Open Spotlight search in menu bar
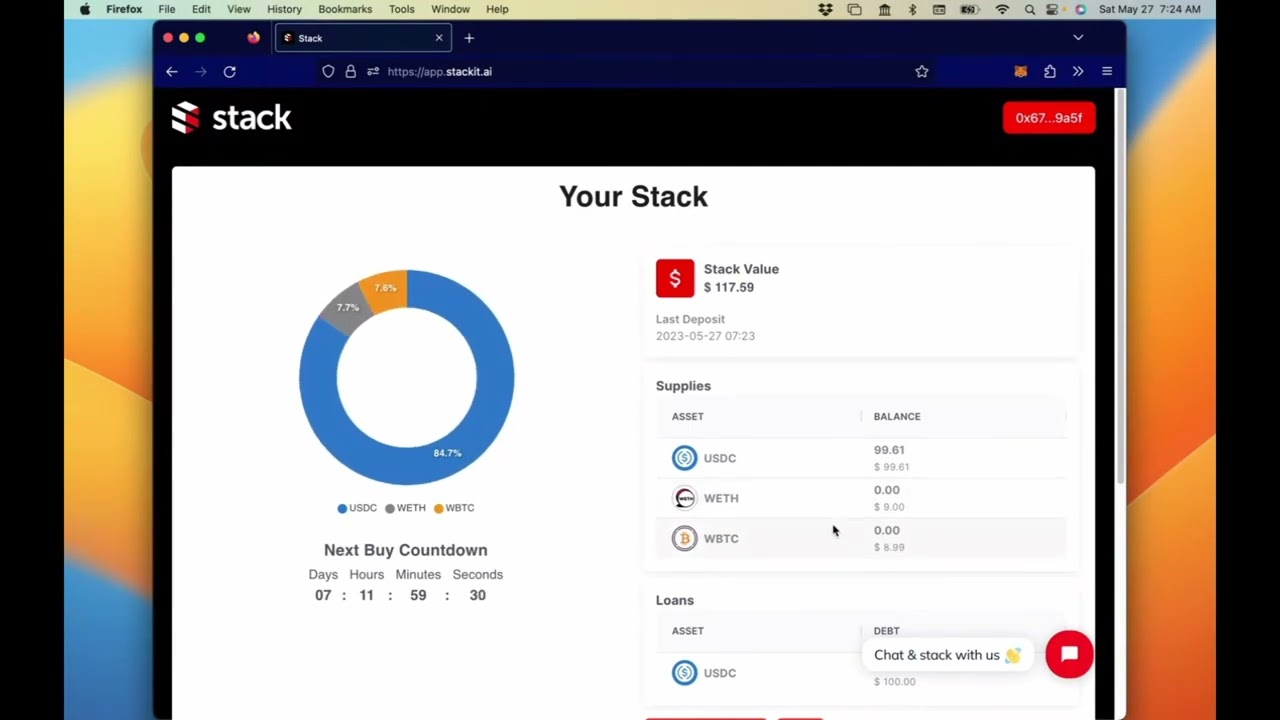The image size is (1280, 720). coord(1029,9)
